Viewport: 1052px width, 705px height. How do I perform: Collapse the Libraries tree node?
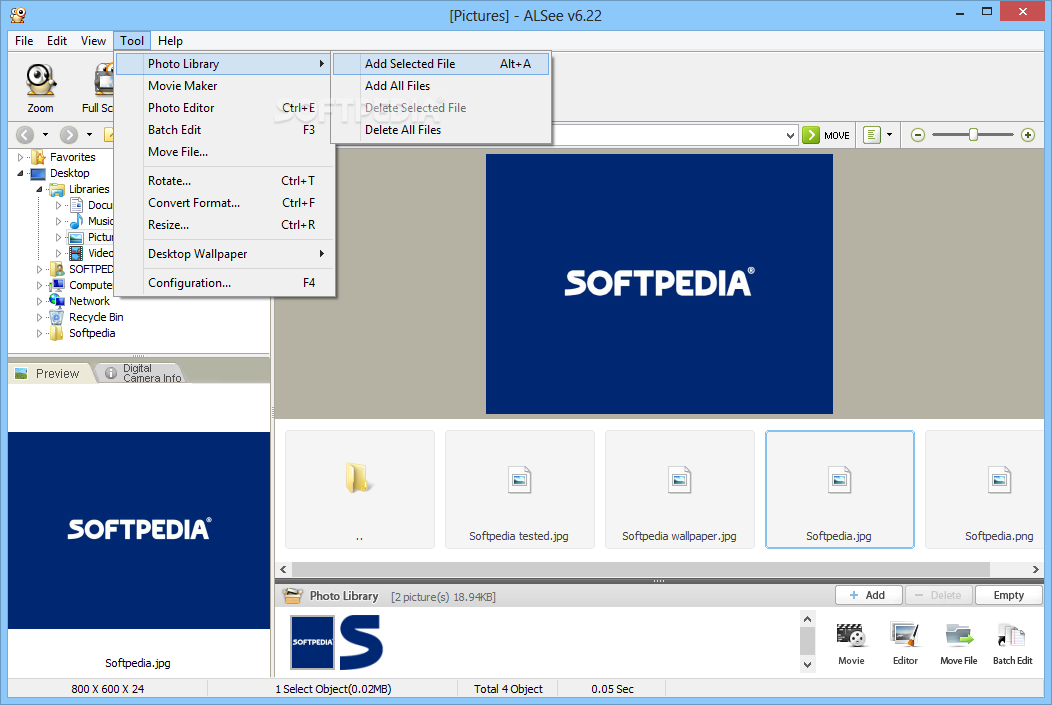pos(39,189)
